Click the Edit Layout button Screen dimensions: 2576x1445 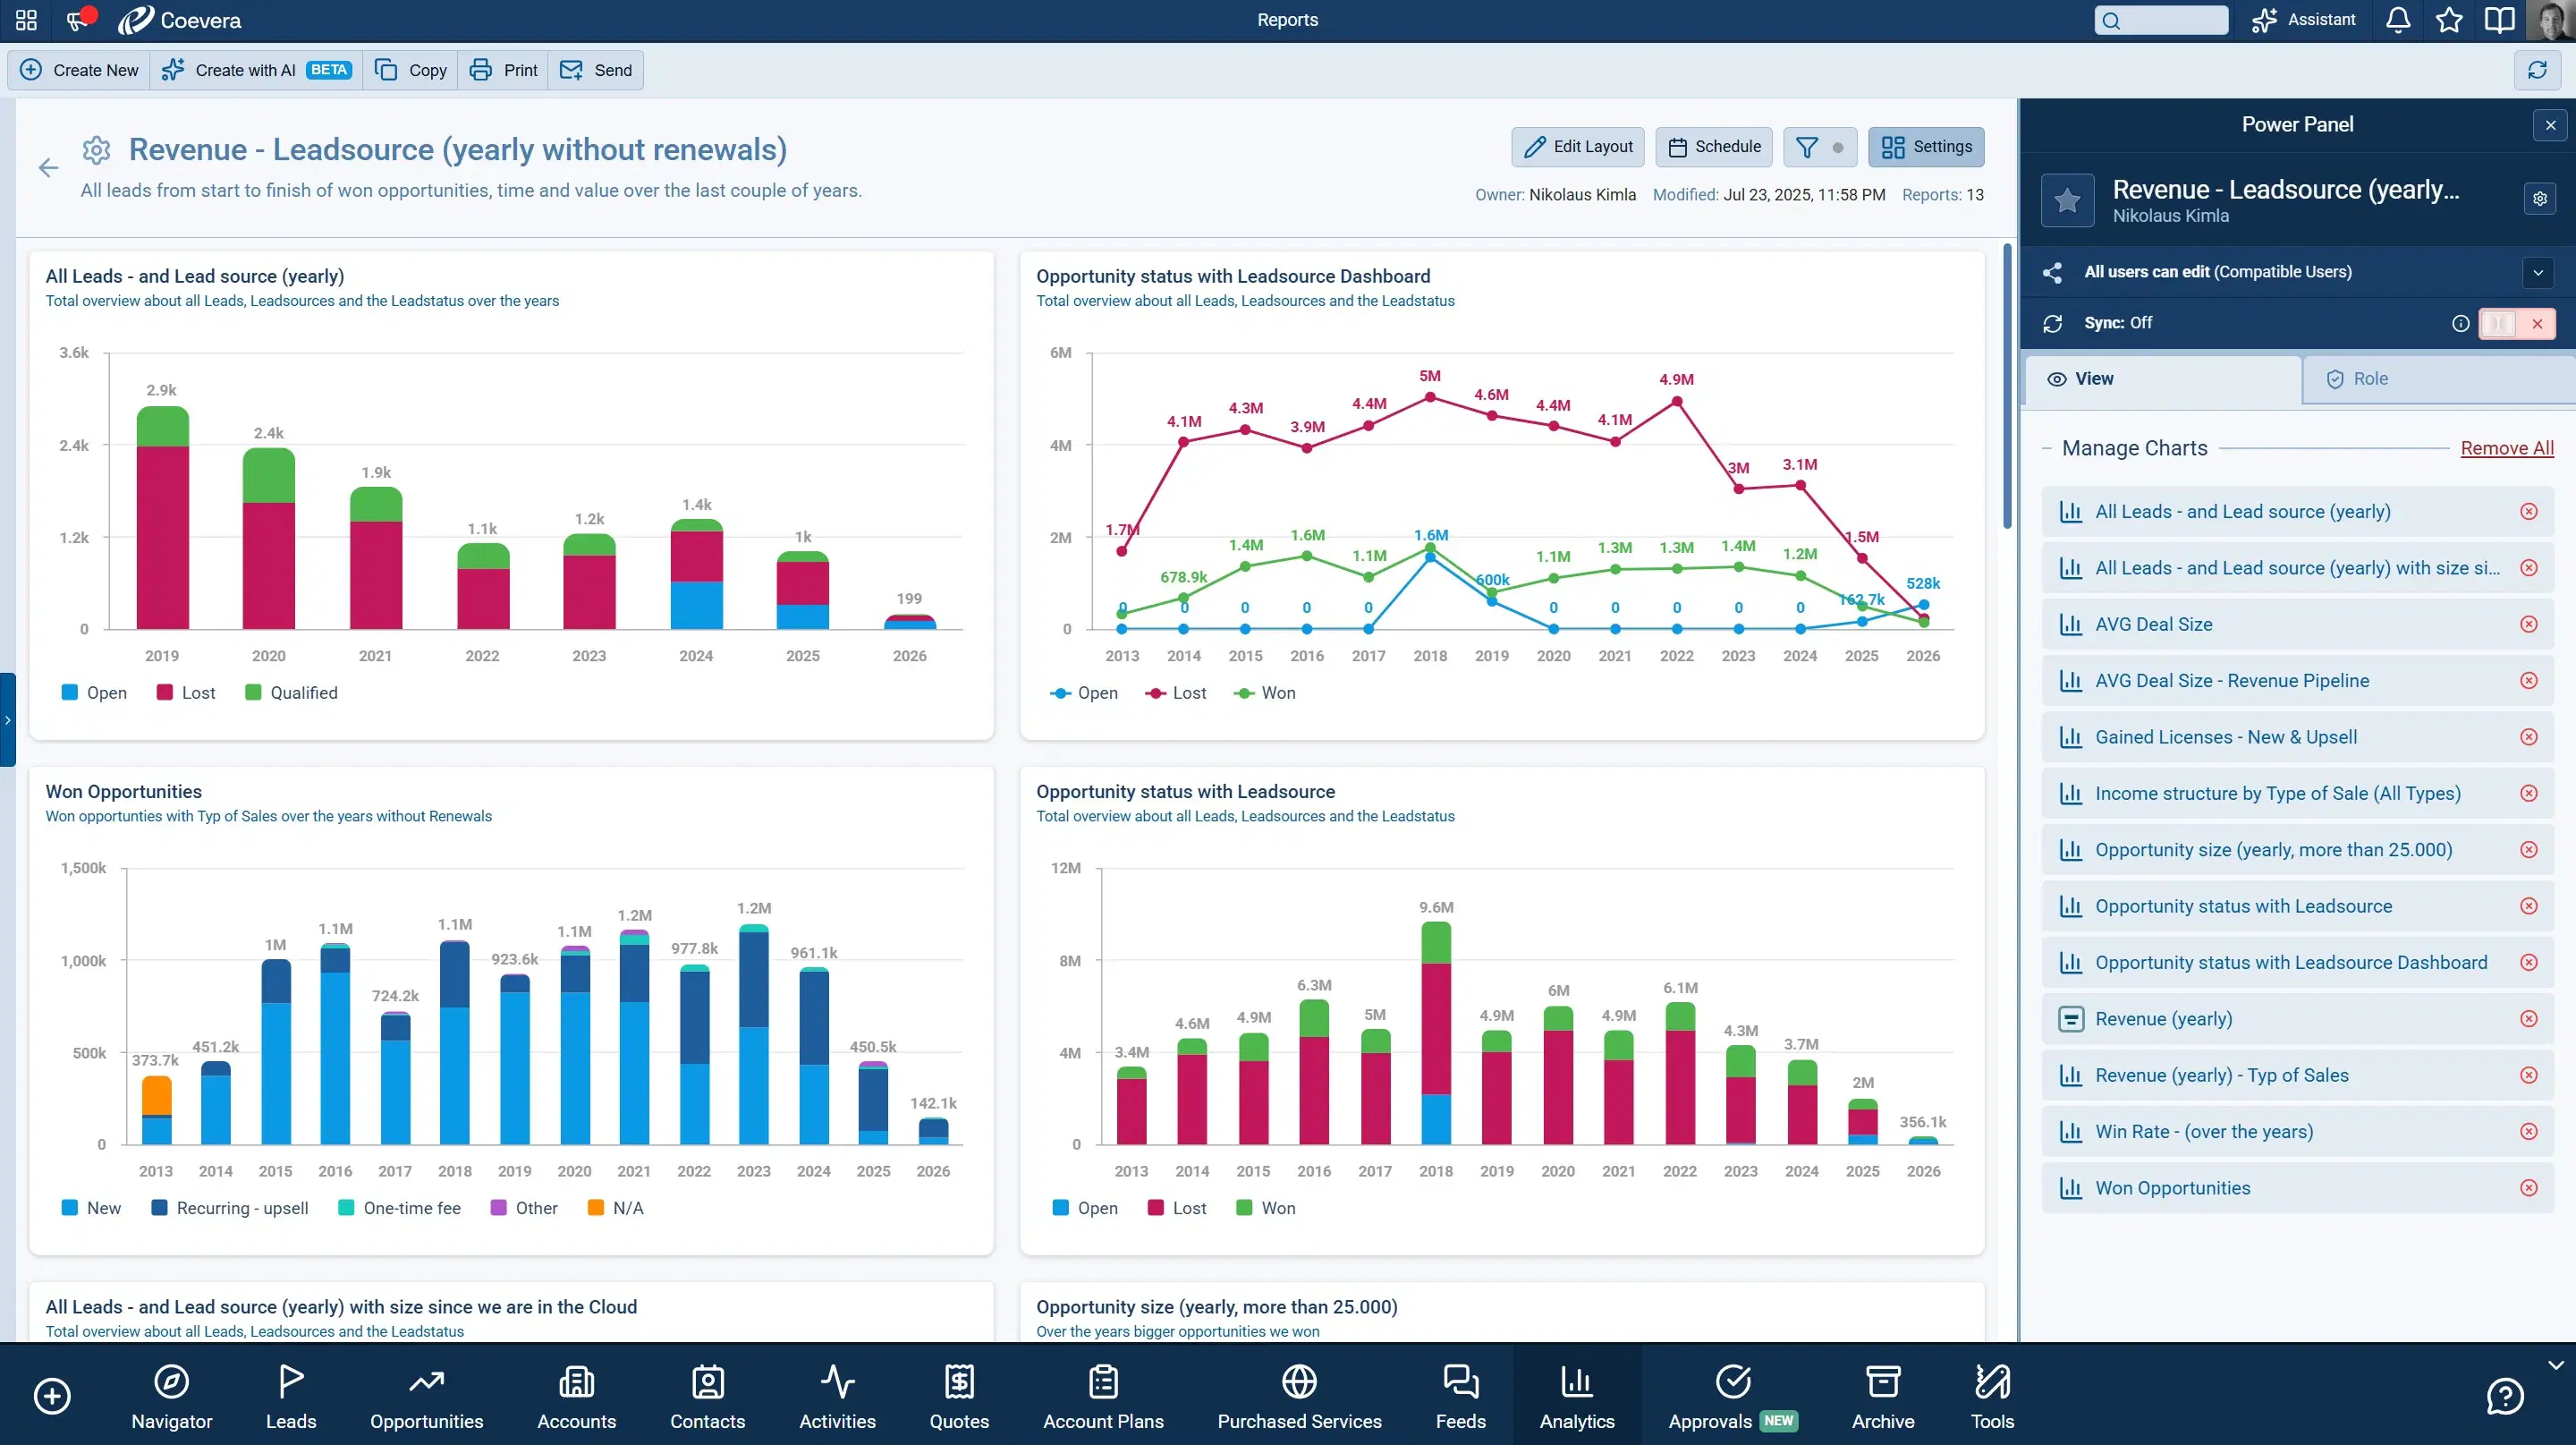tap(1577, 146)
